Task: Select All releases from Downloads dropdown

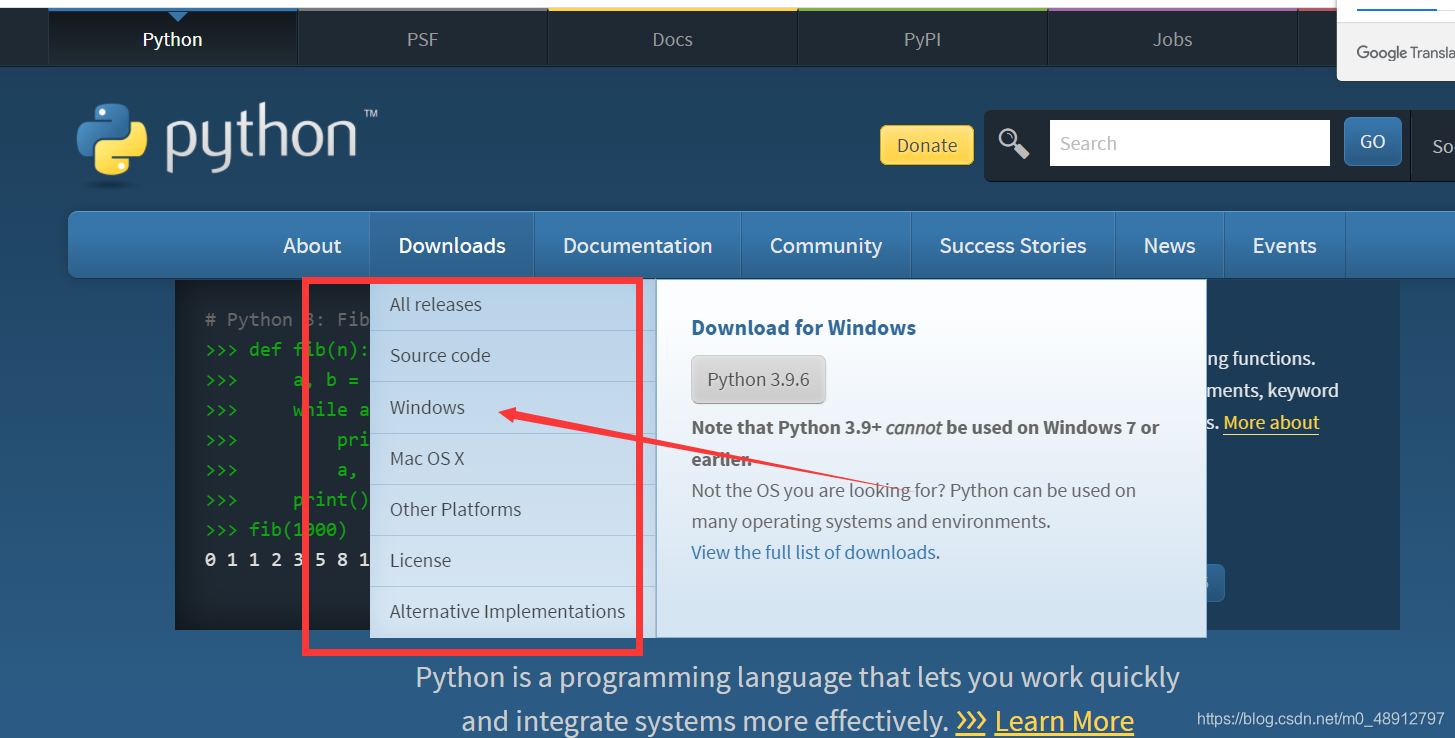Action: tap(513, 305)
